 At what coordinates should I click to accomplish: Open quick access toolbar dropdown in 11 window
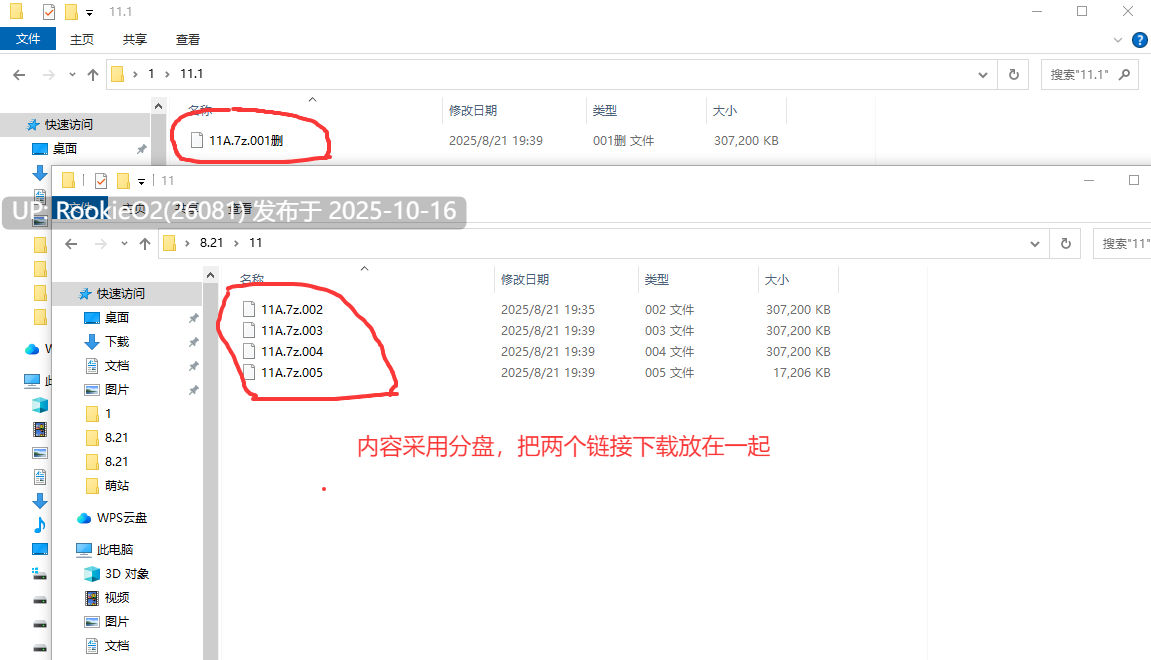(142, 181)
